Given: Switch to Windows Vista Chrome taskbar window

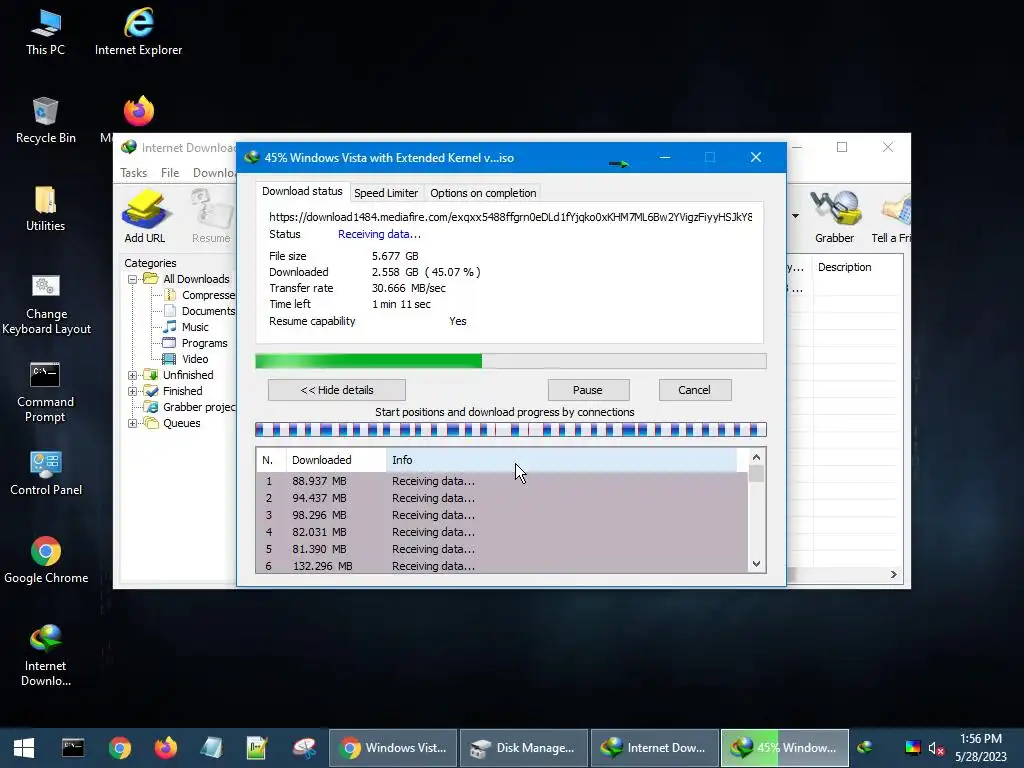Looking at the screenshot, I should pos(394,748).
